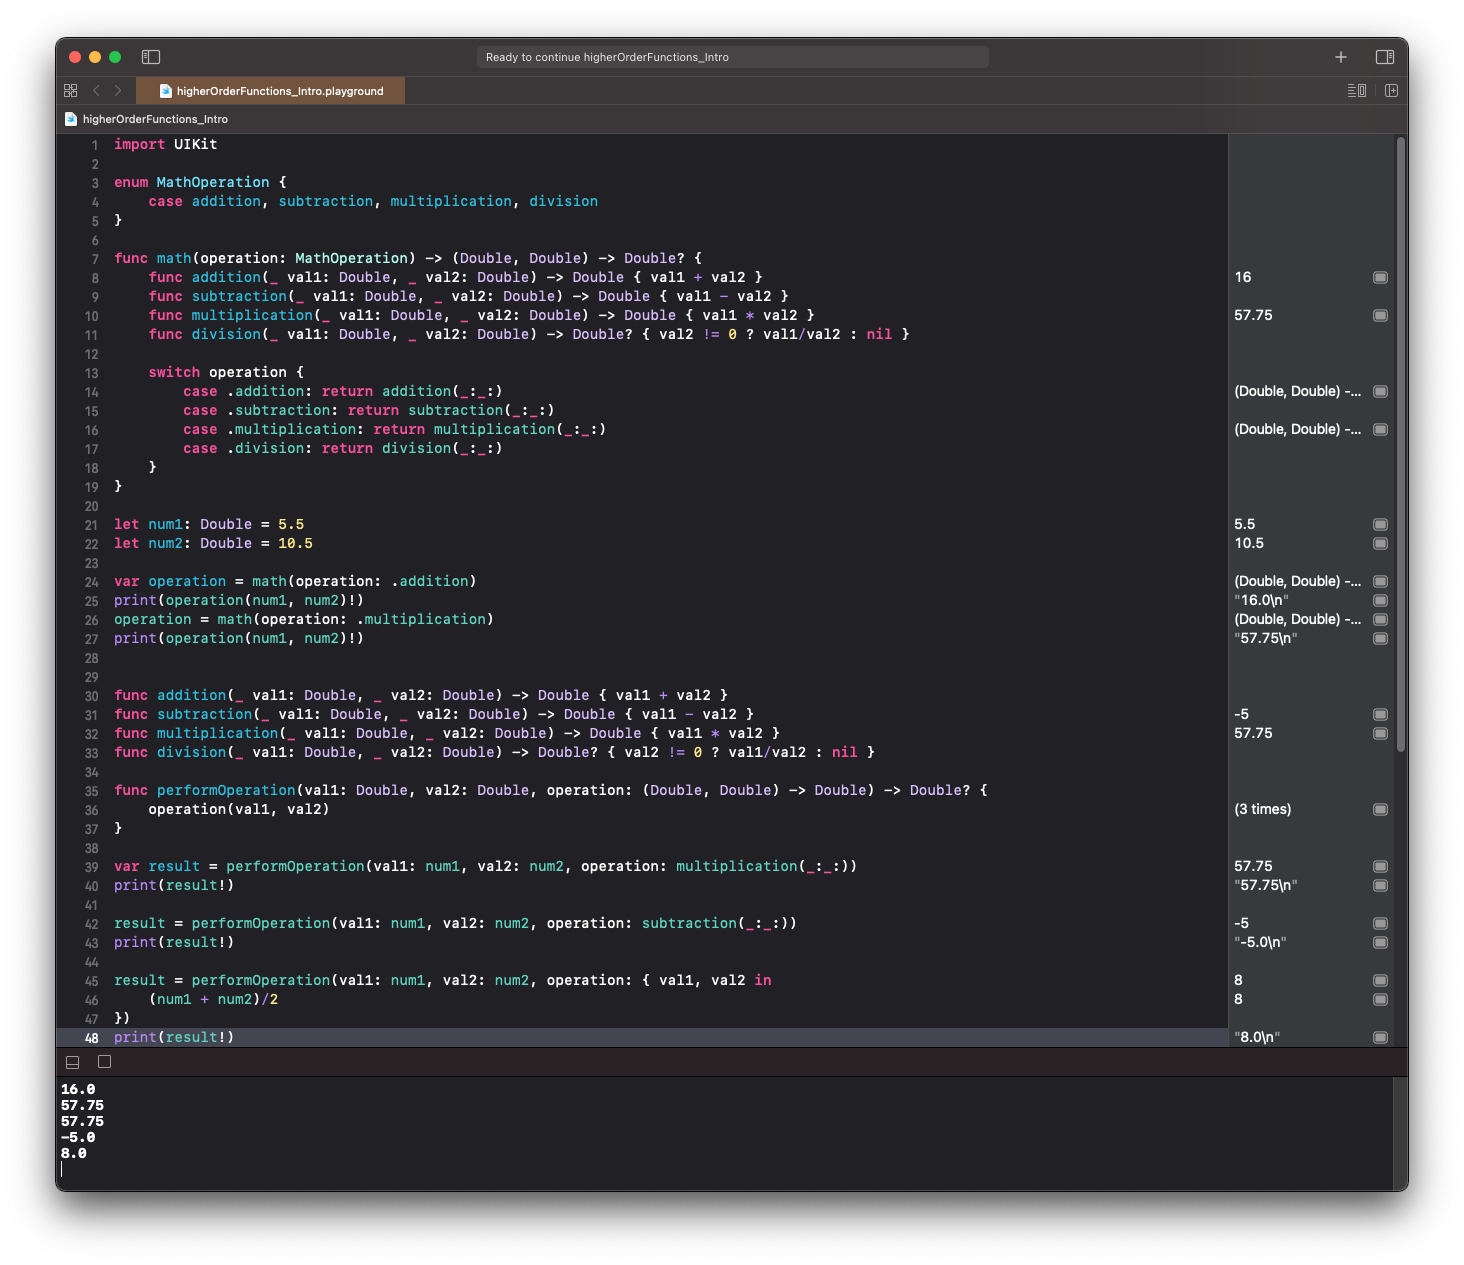The width and height of the screenshot is (1464, 1265).
Task: Show result viewer for line 24
Action: [1380, 581]
